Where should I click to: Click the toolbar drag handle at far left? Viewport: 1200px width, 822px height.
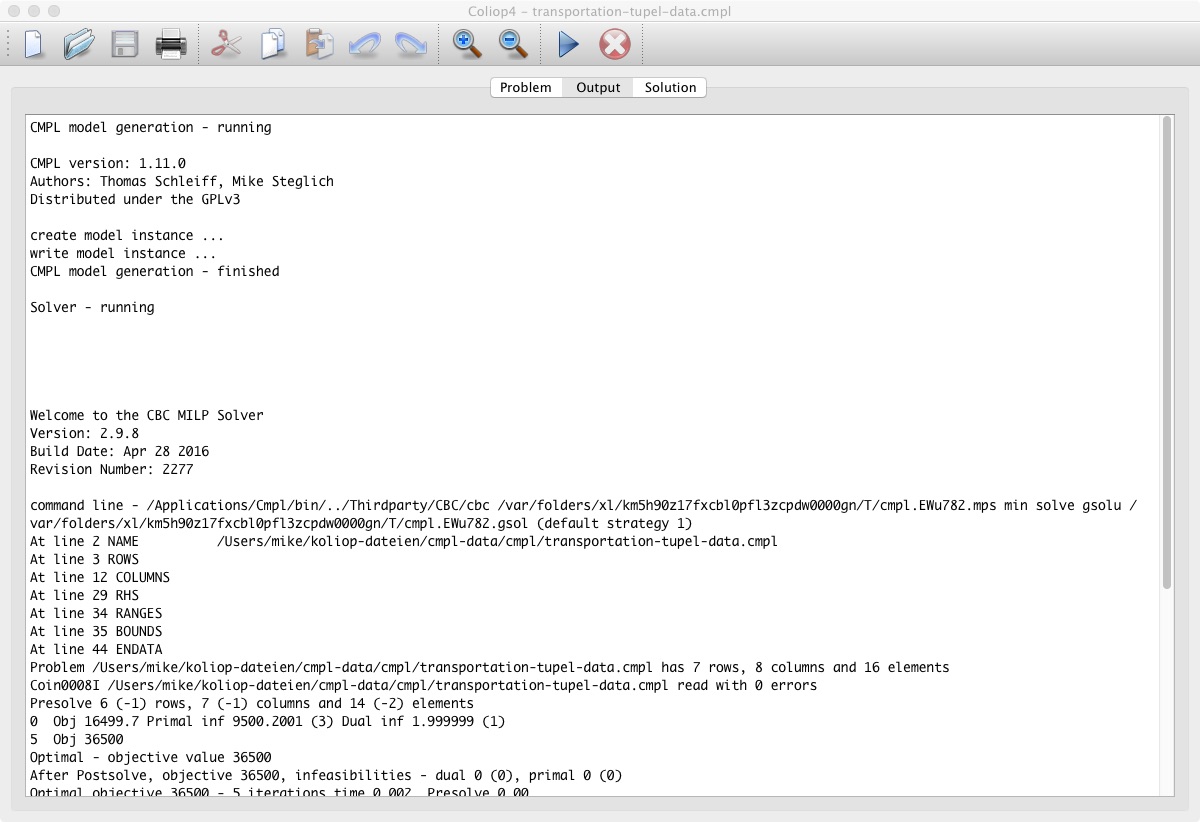pyautogui.click(x=9, y=45)
